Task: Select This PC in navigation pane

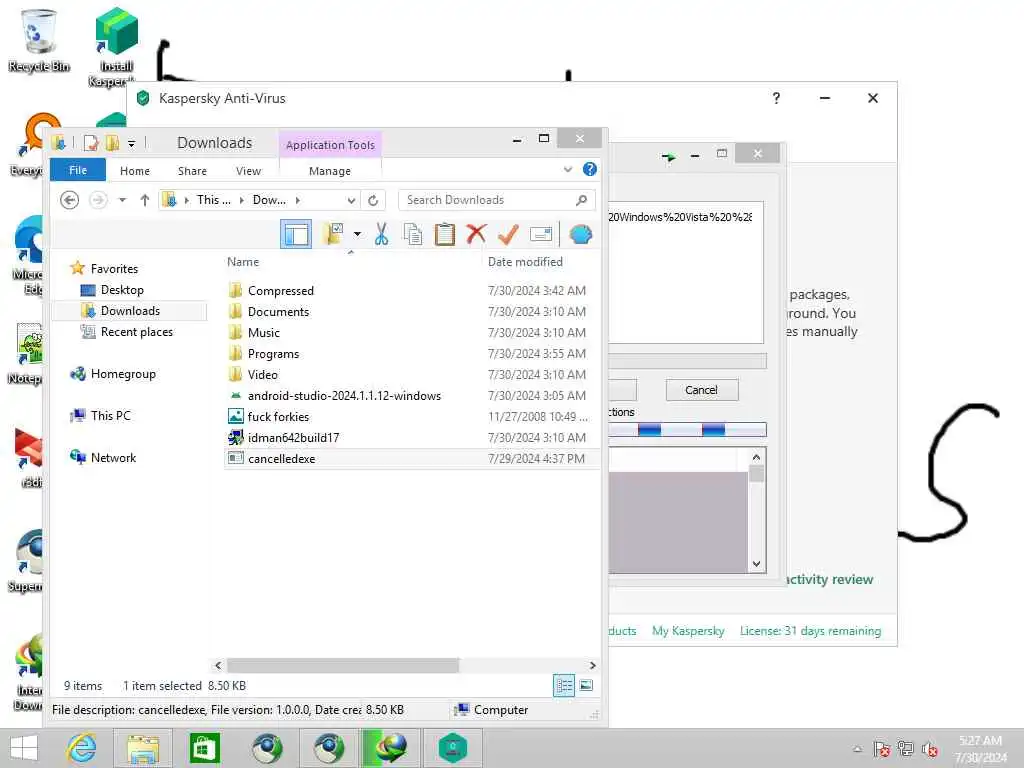Action: coord(110,416)
